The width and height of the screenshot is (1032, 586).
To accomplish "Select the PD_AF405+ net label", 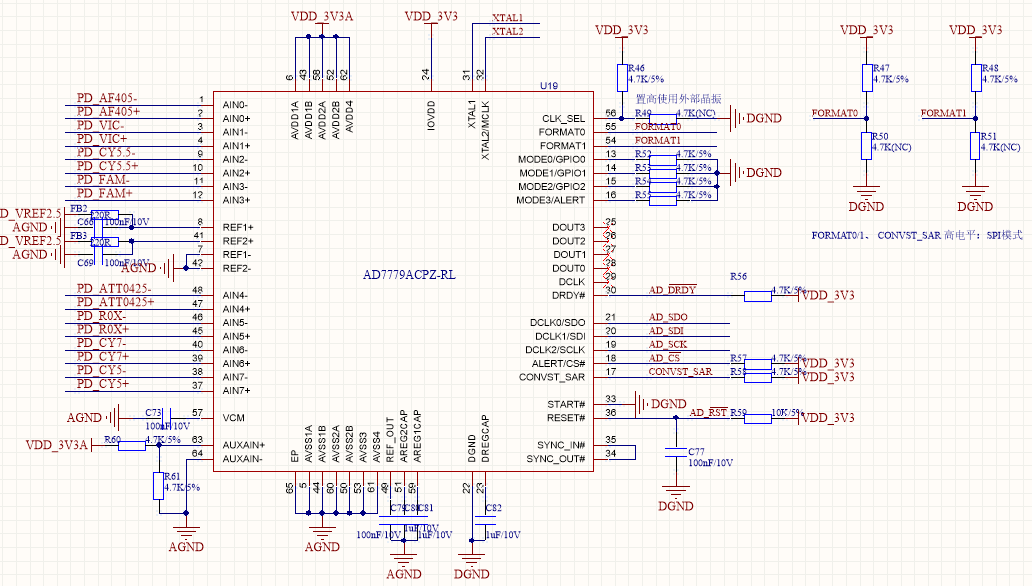I will tap(108, 112).
